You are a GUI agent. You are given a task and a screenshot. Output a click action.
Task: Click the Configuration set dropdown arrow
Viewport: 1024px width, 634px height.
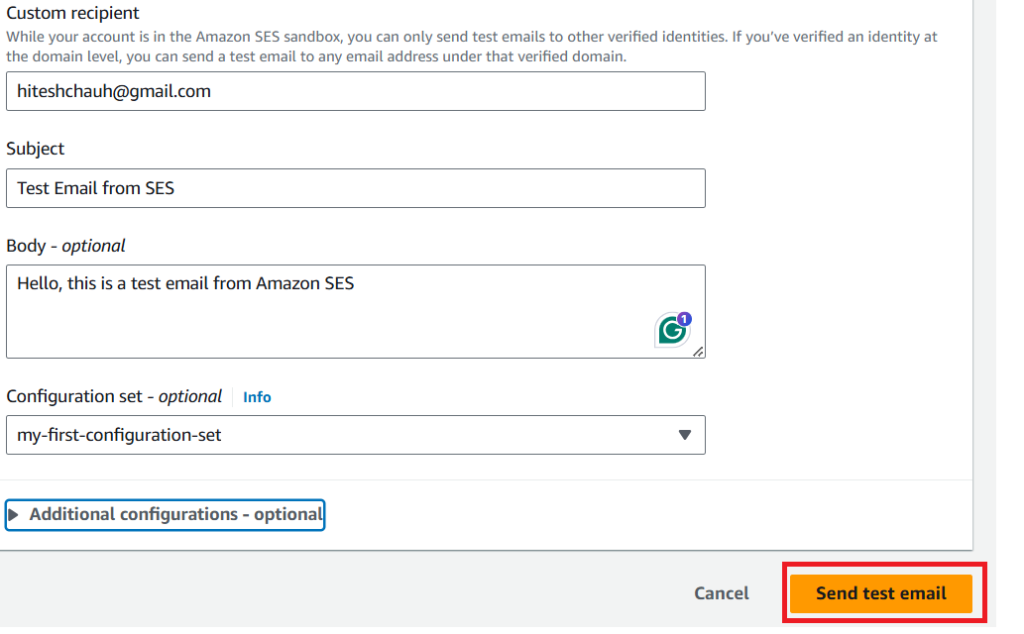pyautogui.click(x=685, y=435)
